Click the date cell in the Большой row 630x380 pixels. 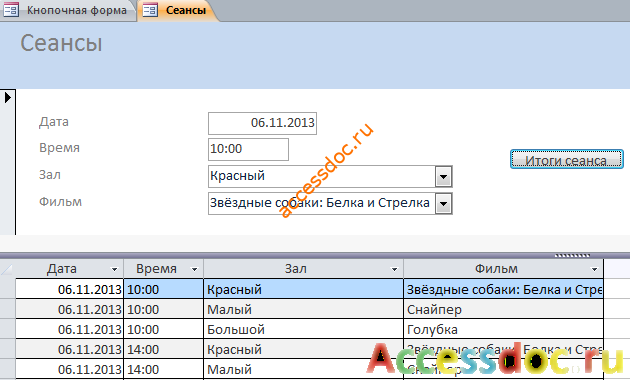tap(69, 329)
